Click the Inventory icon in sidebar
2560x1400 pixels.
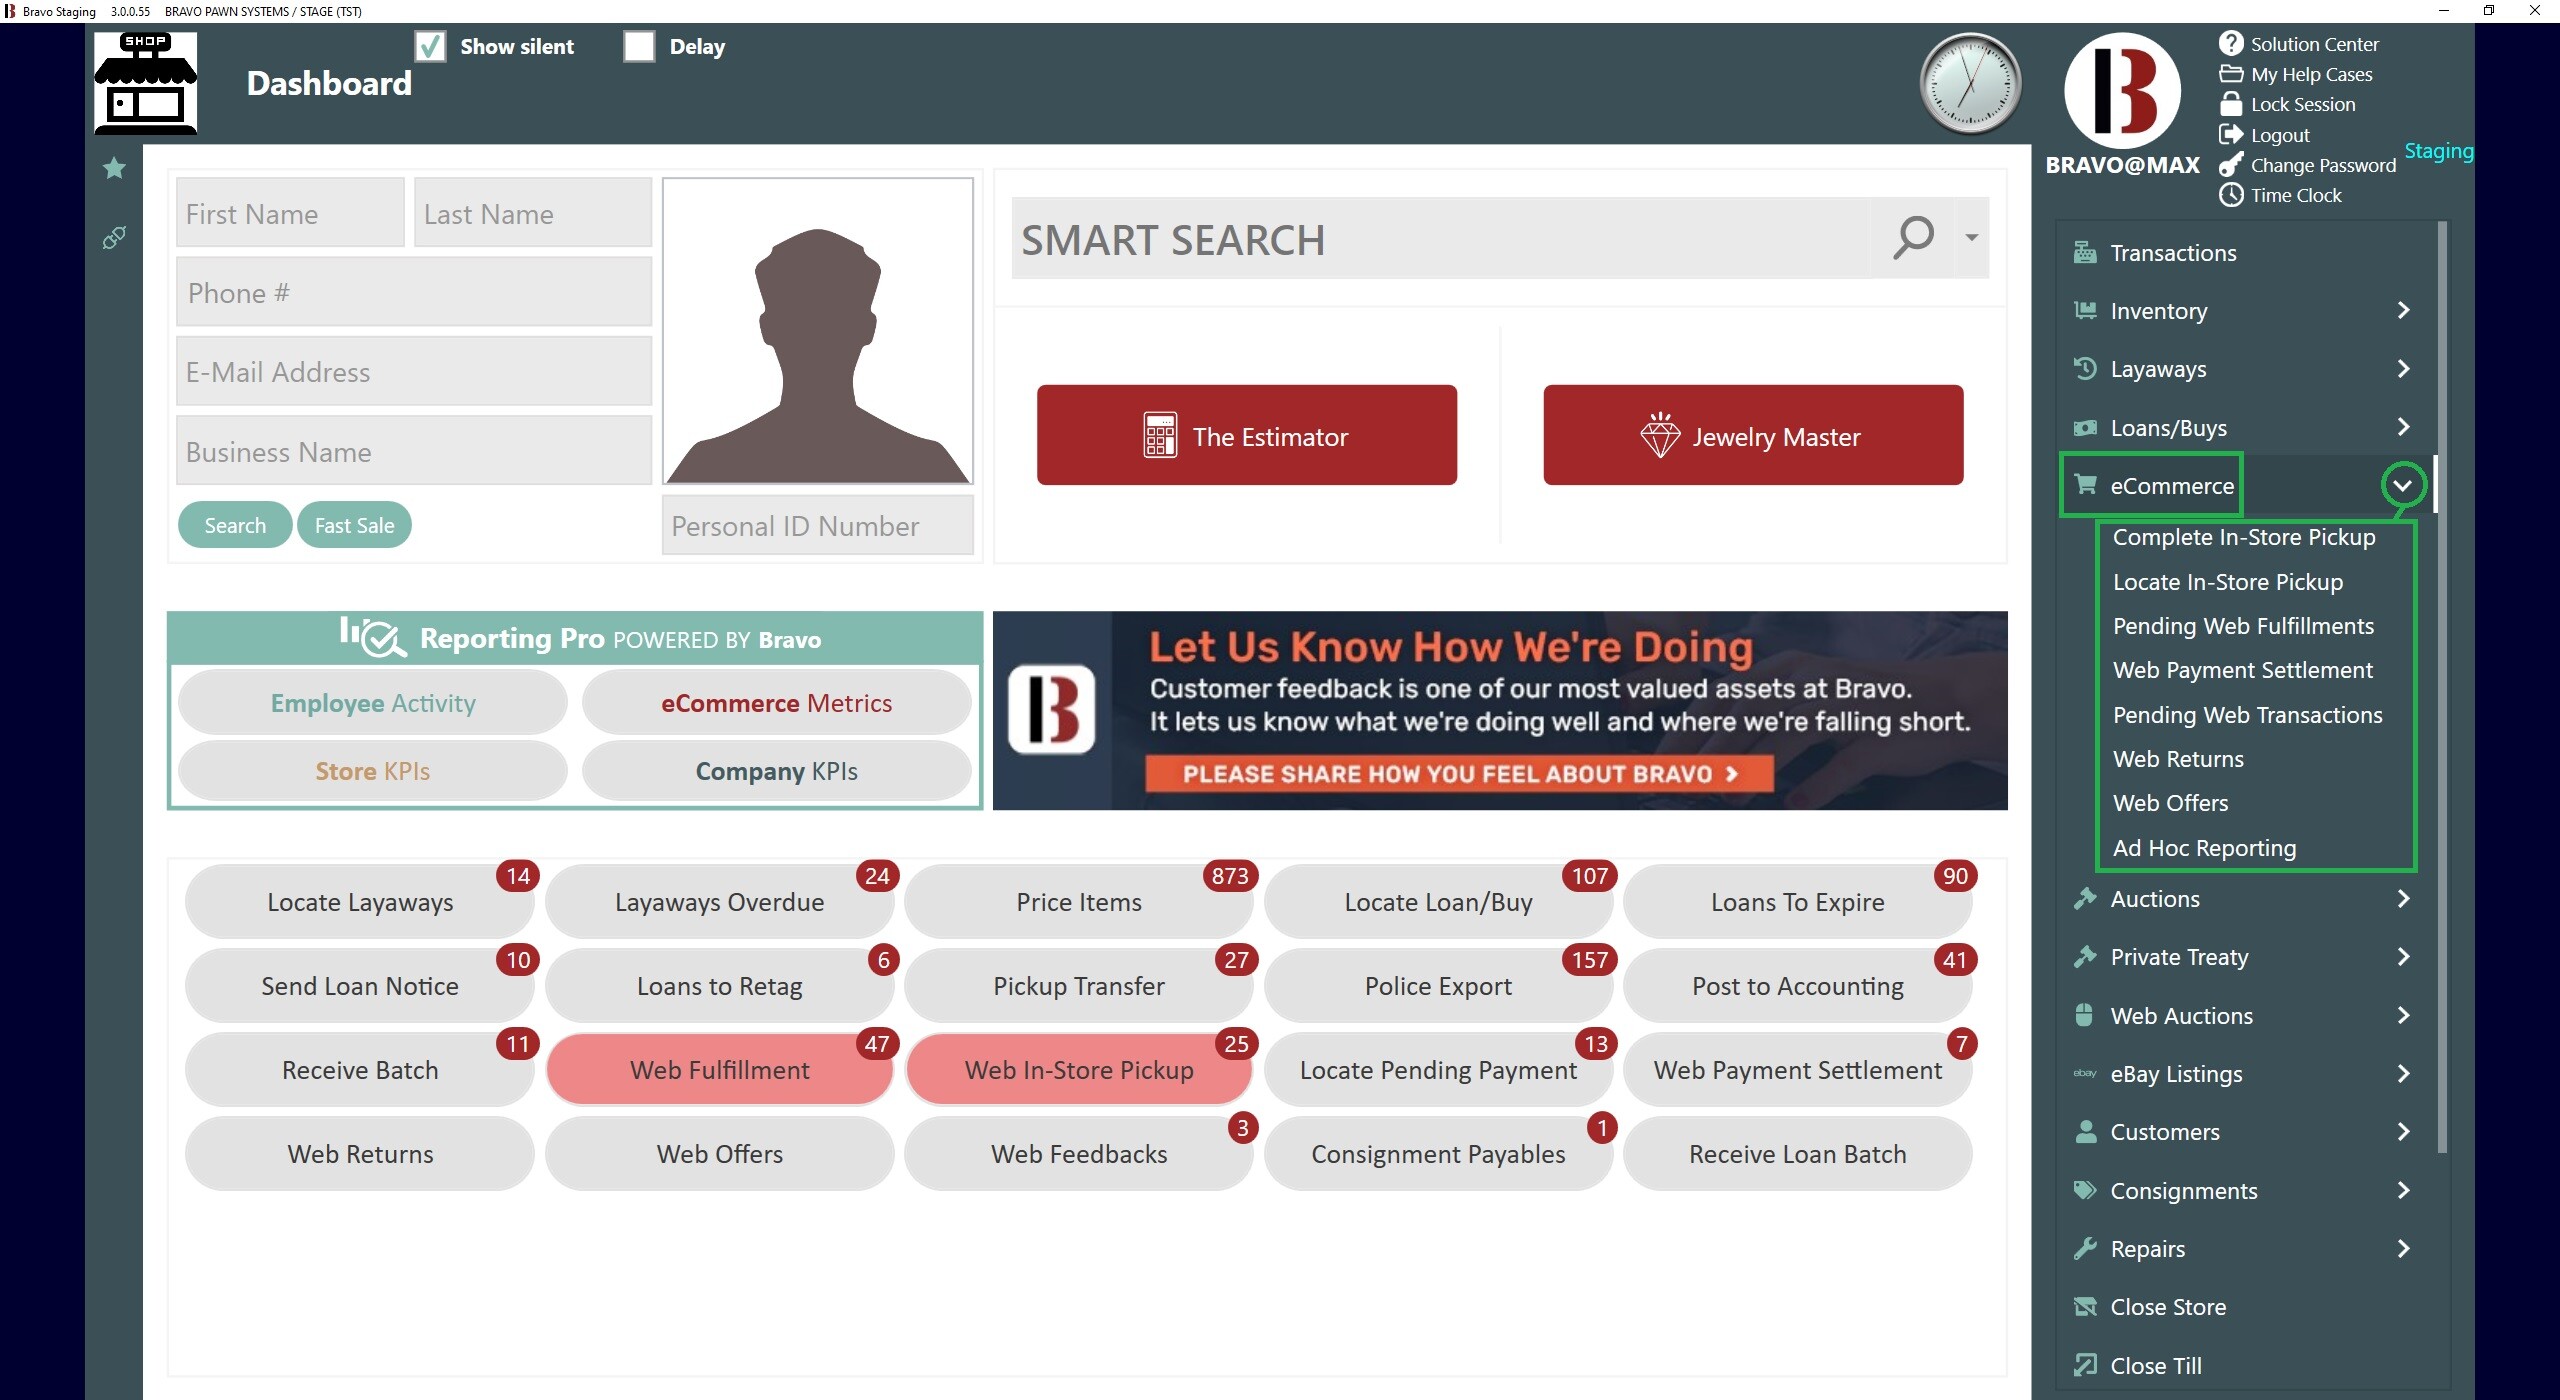coord(2085,310)
